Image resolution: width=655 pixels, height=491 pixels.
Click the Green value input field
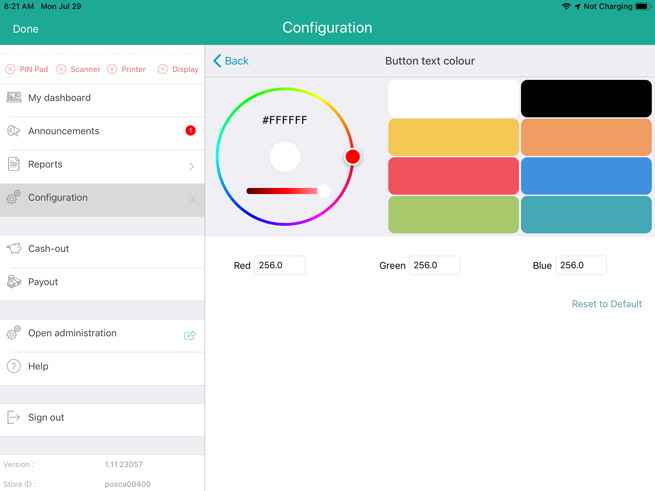click(434, 265)
